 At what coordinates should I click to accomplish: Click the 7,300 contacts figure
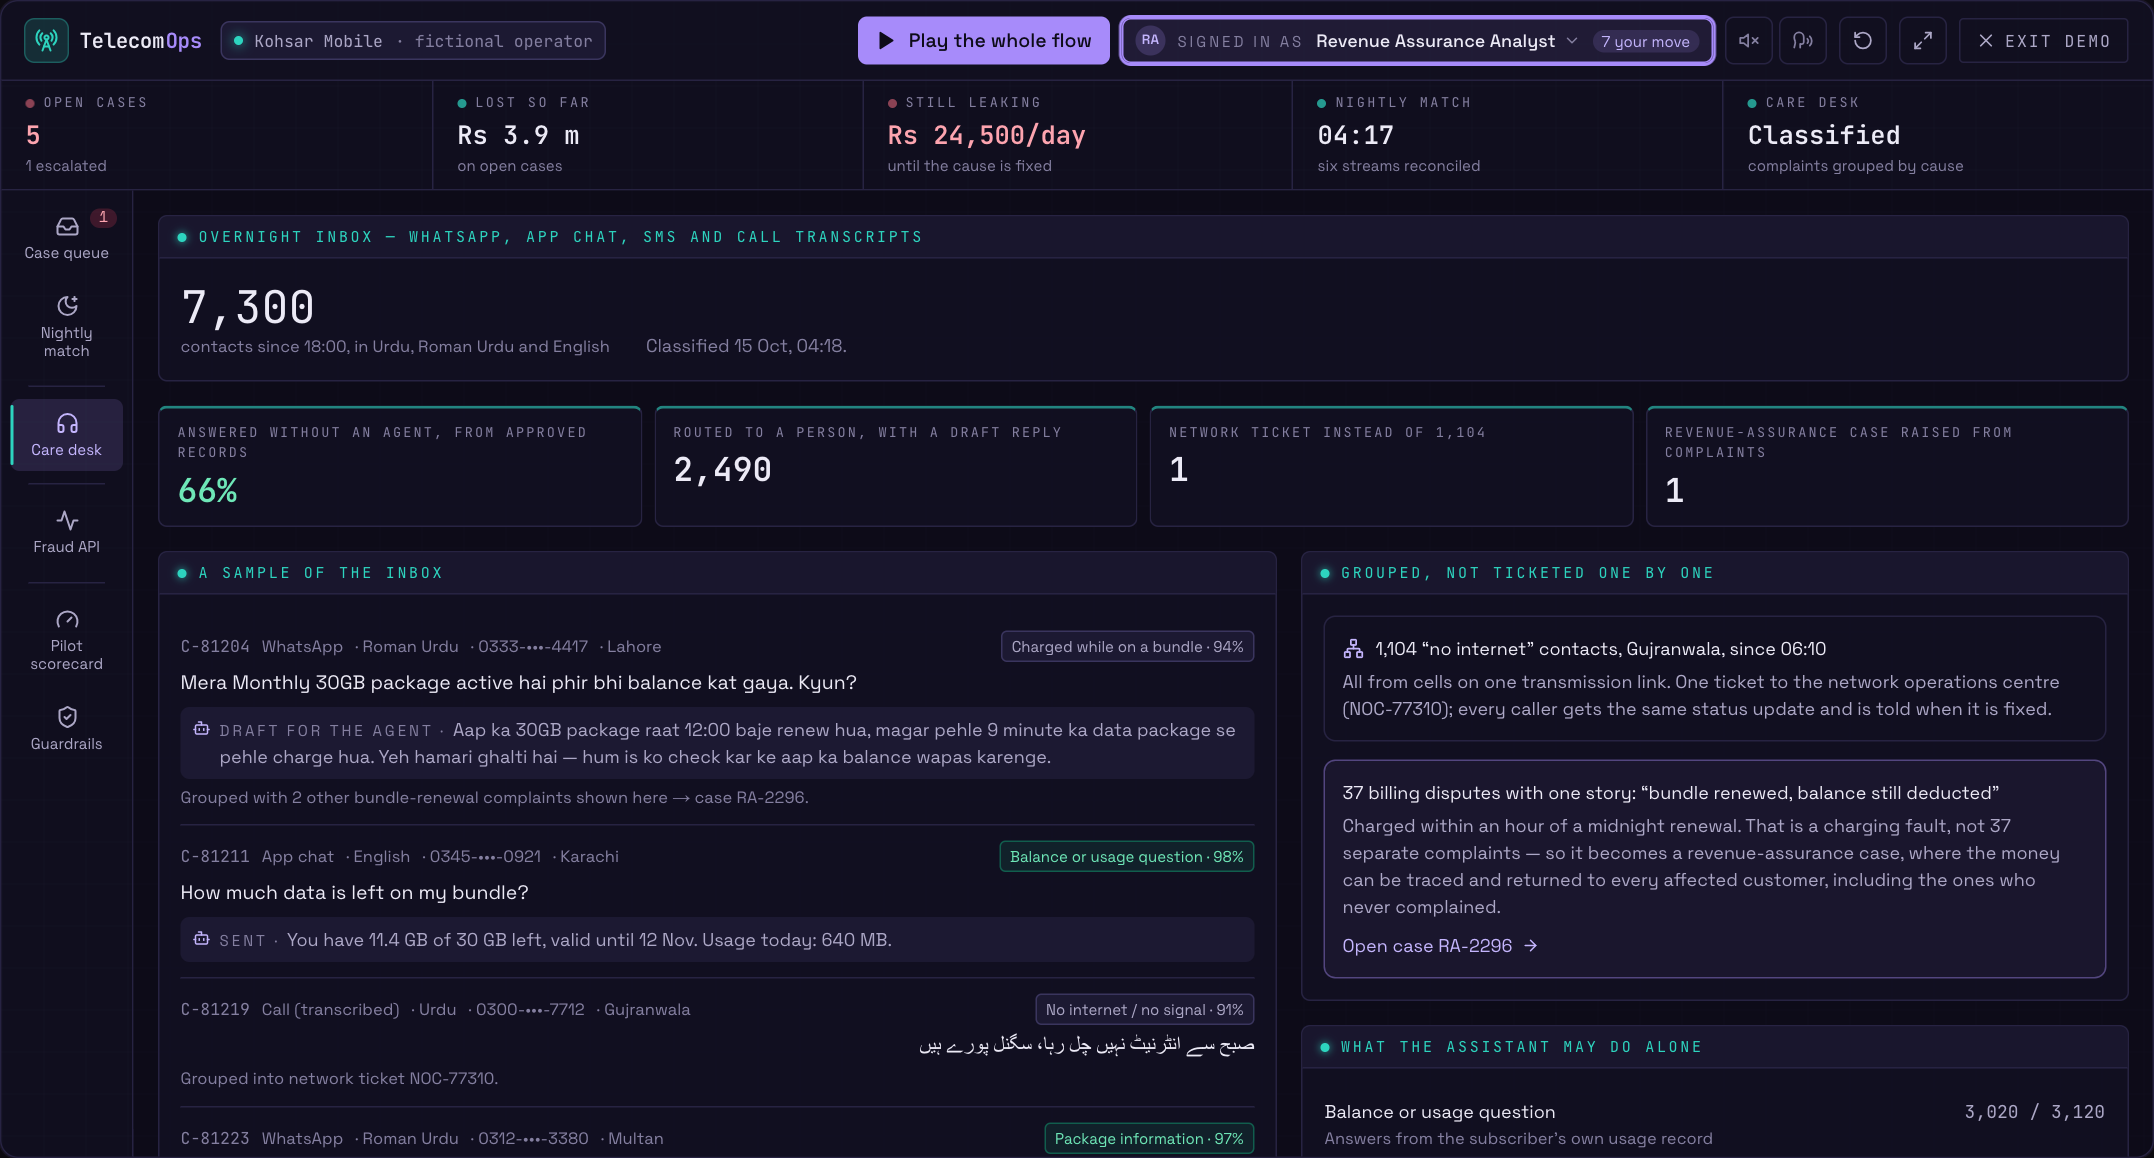(x=248, y=308)
